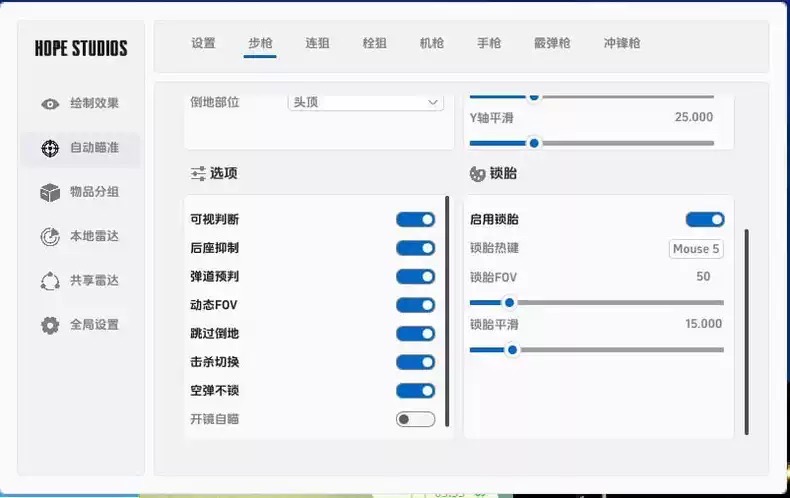The image size is (790, 498).
Task: Click the Mouse 5 hotkey button
Action: click(696, 249)
